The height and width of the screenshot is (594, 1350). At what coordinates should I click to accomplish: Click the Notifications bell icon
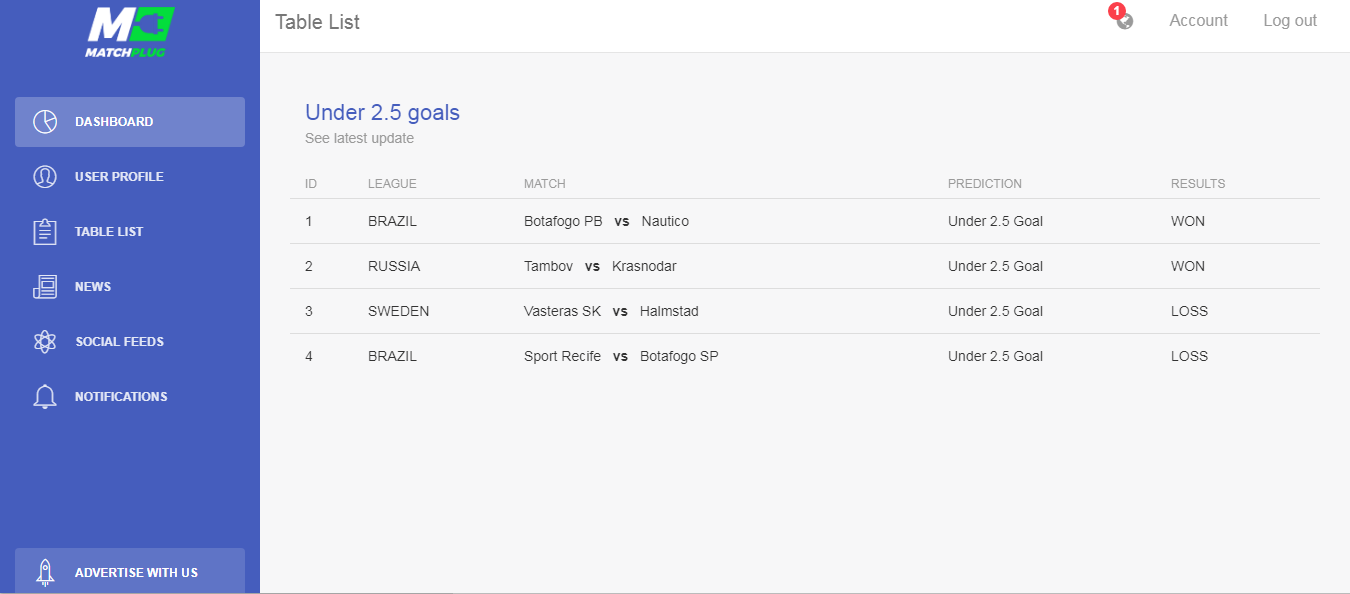coord(45,397)
